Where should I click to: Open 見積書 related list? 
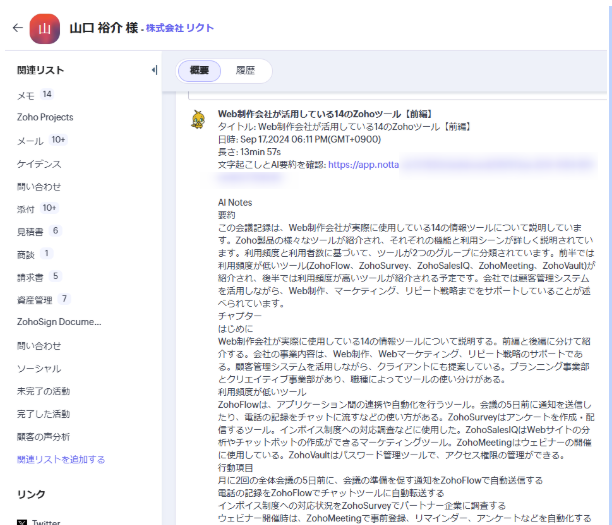click(30, 232)
